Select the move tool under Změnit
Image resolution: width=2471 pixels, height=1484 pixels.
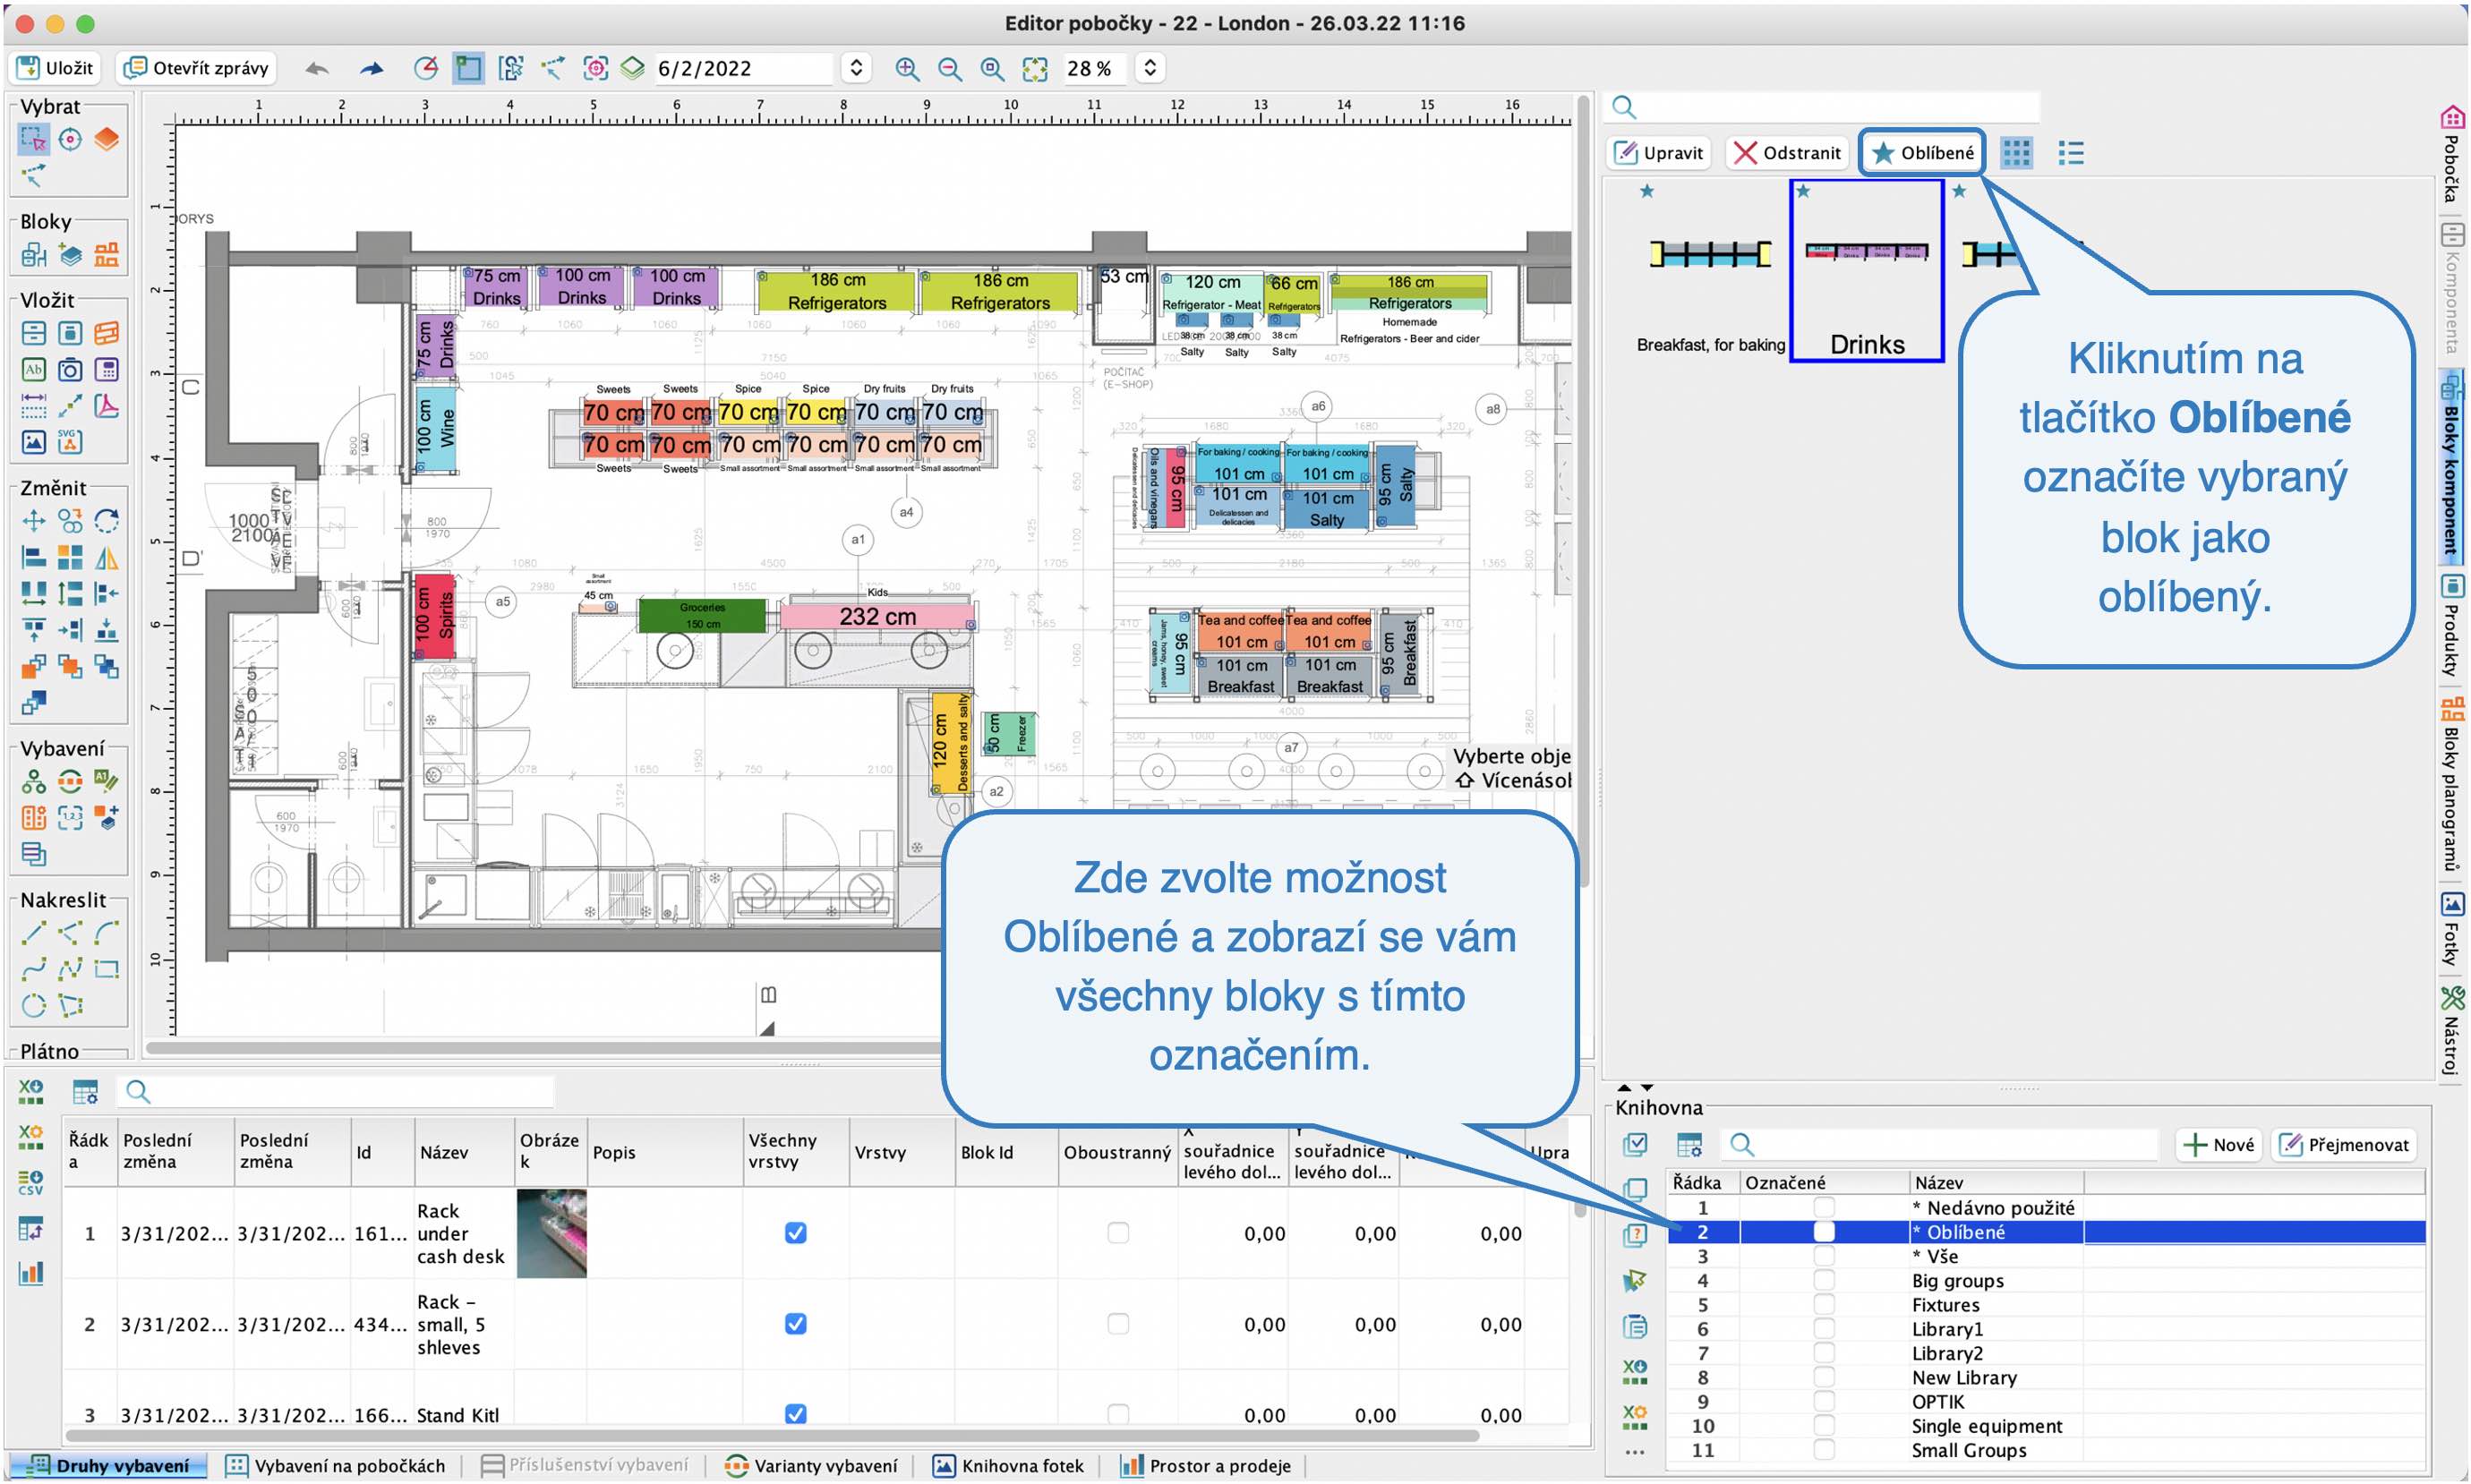point(33,521)
